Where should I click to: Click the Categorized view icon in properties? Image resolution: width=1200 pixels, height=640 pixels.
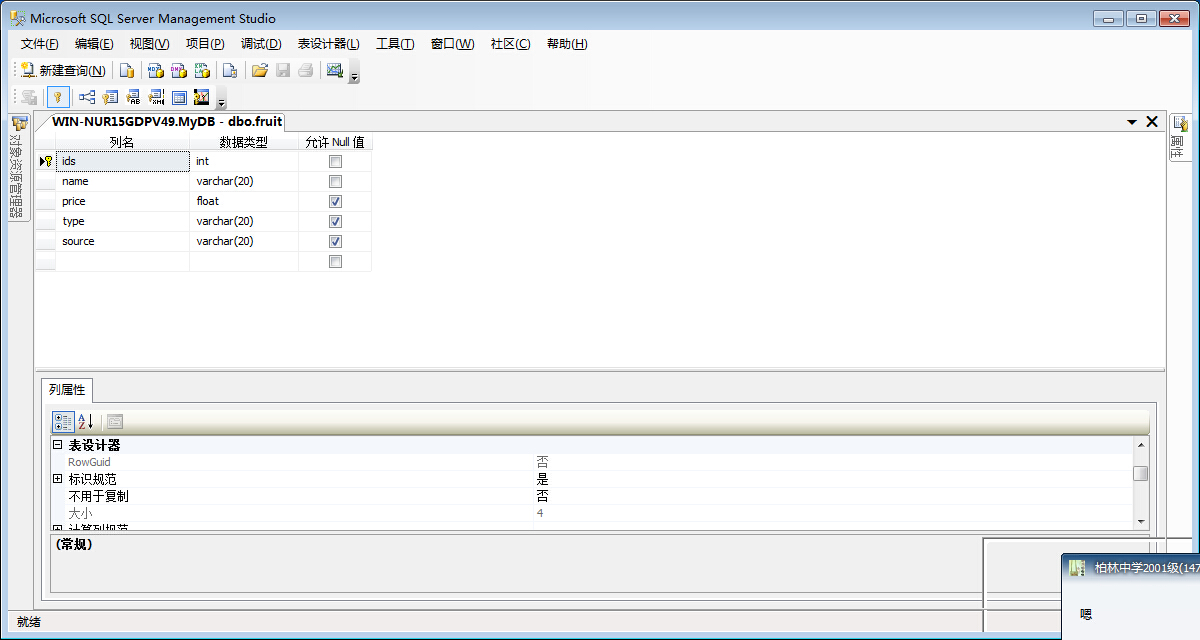click(62, 421)
